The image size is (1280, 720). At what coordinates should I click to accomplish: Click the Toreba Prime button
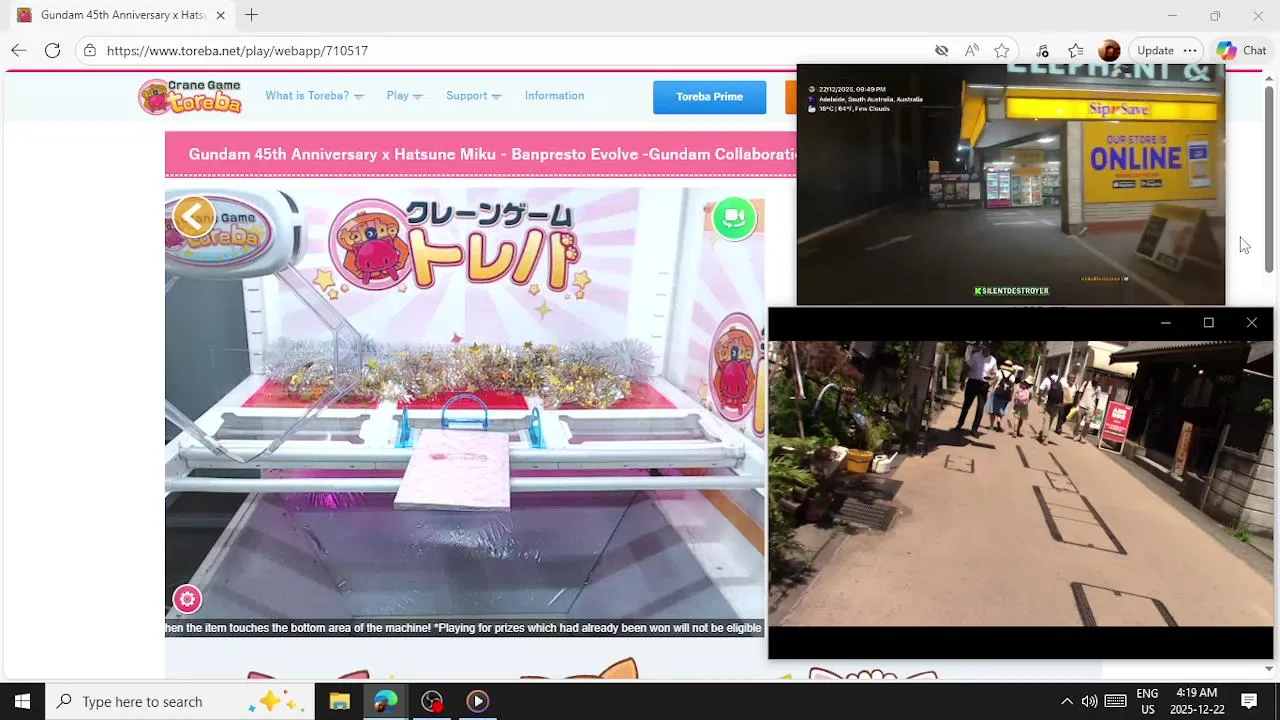click(x=709, y=97)
